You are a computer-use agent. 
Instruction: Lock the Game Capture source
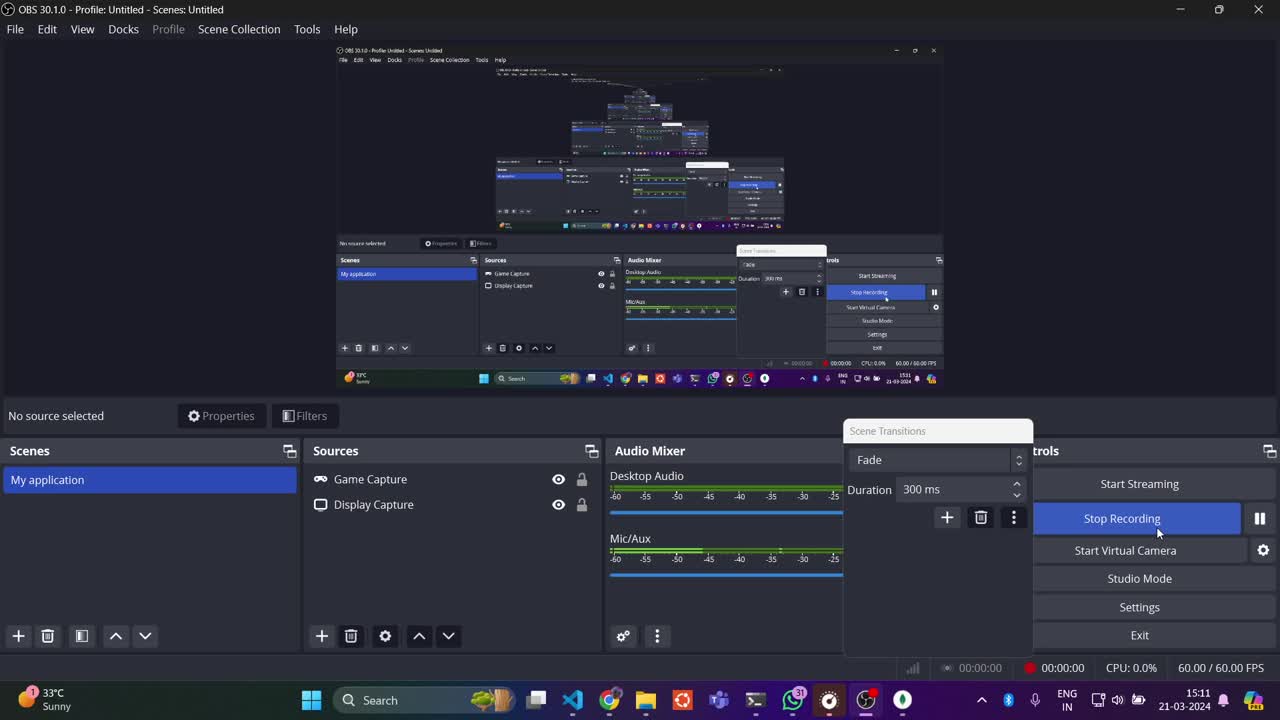point(581,479)
